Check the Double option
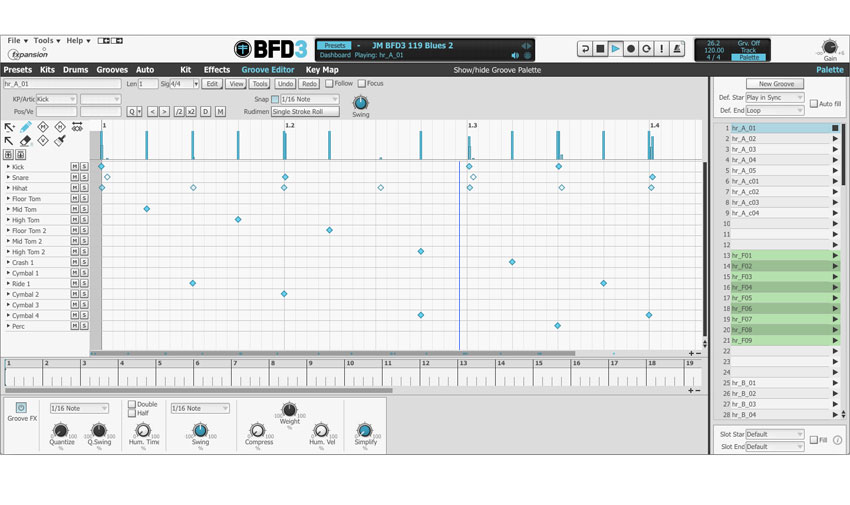Image resolution: width=850 pixels, height=505 pixels. tap(132, 404)
